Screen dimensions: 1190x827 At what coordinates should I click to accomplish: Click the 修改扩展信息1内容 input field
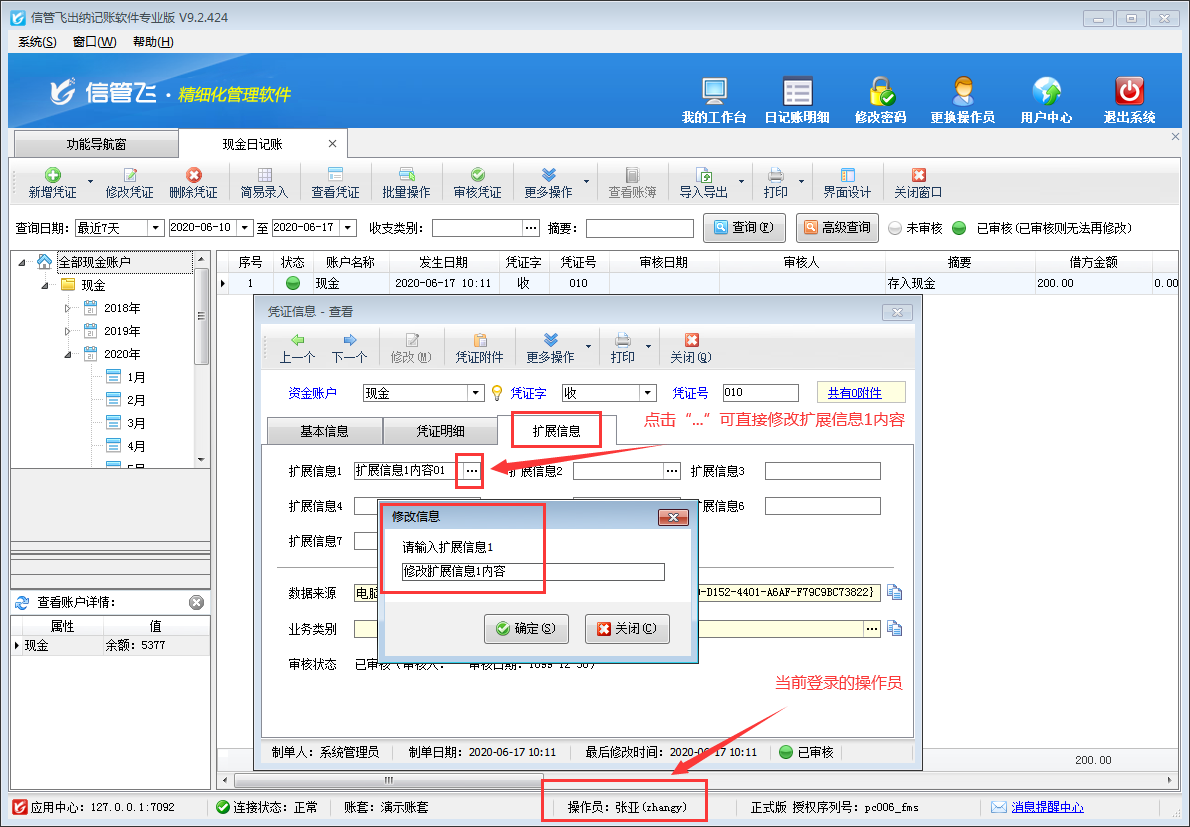coord(532,572)
